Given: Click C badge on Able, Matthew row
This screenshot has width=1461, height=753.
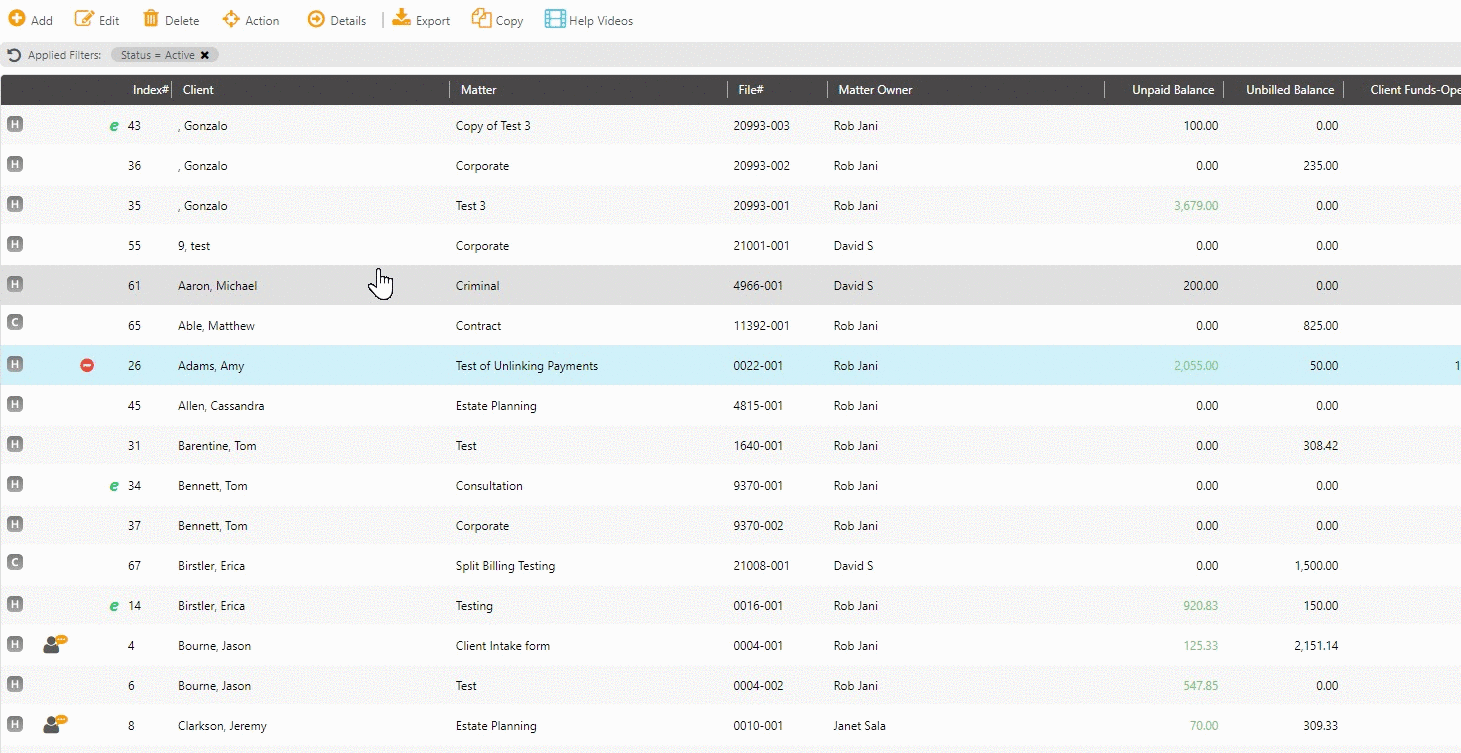Looking at the screenshot, I should [x=14, y=323].
